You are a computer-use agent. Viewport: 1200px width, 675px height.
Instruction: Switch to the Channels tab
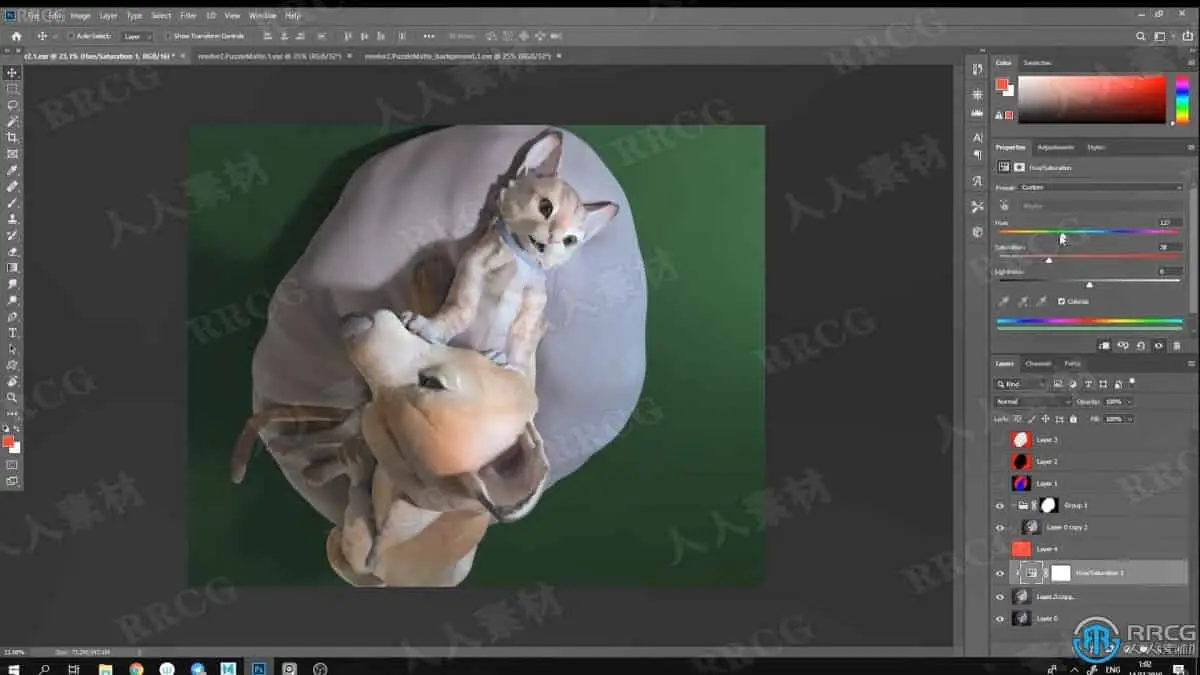click(x=1038, y=364)
